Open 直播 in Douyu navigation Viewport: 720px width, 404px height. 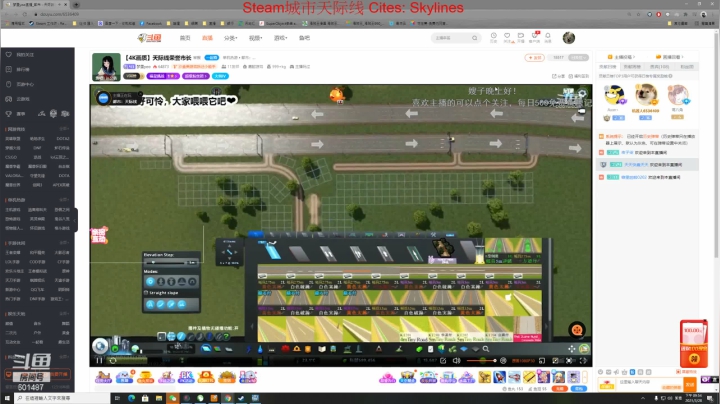coord(208,38)
